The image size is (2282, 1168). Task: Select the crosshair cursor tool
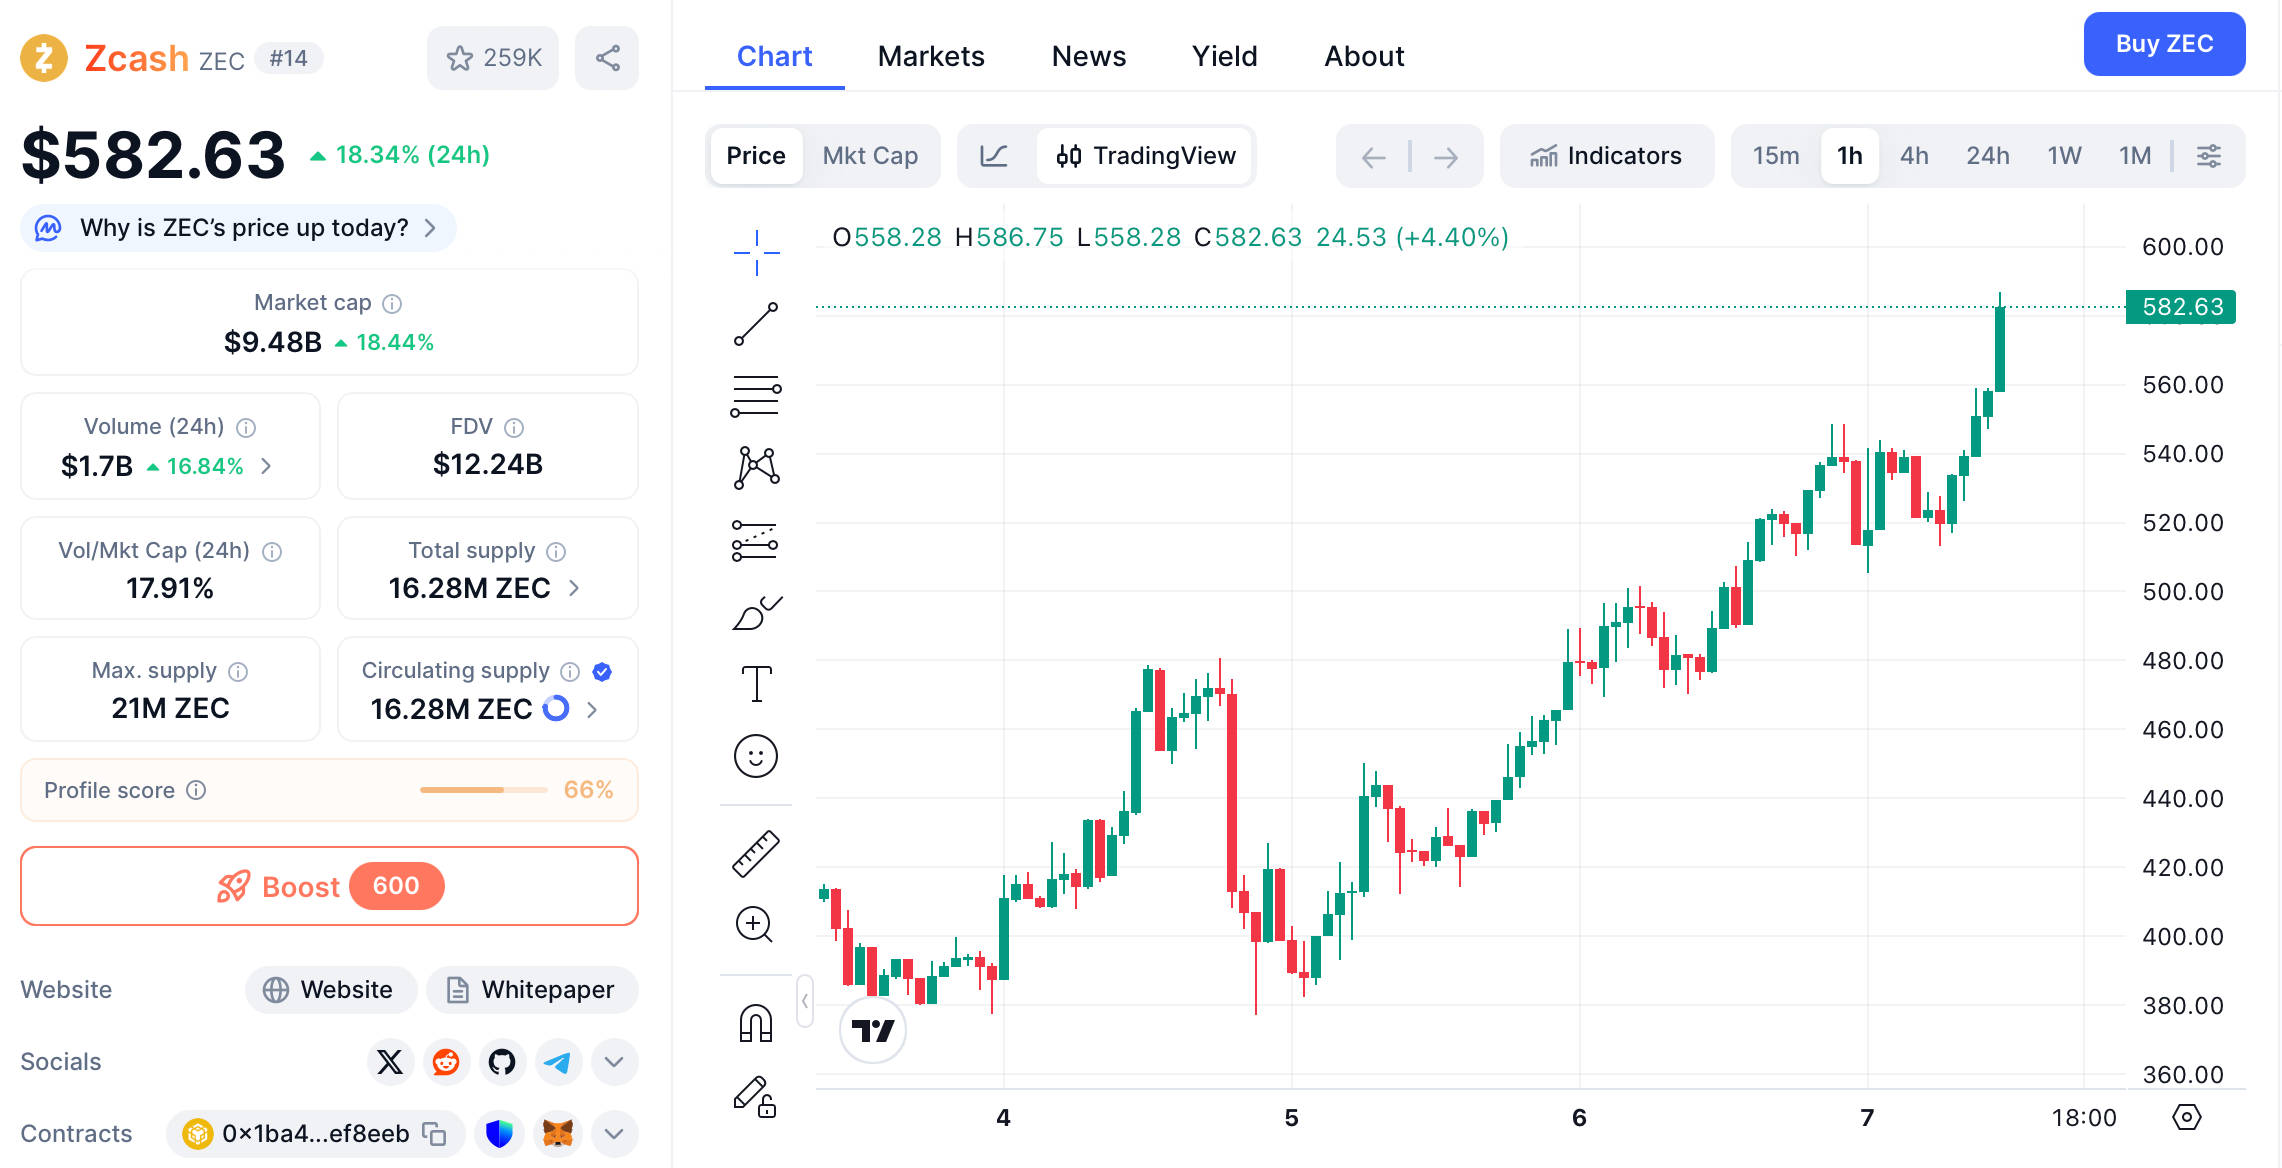[755, 252]
